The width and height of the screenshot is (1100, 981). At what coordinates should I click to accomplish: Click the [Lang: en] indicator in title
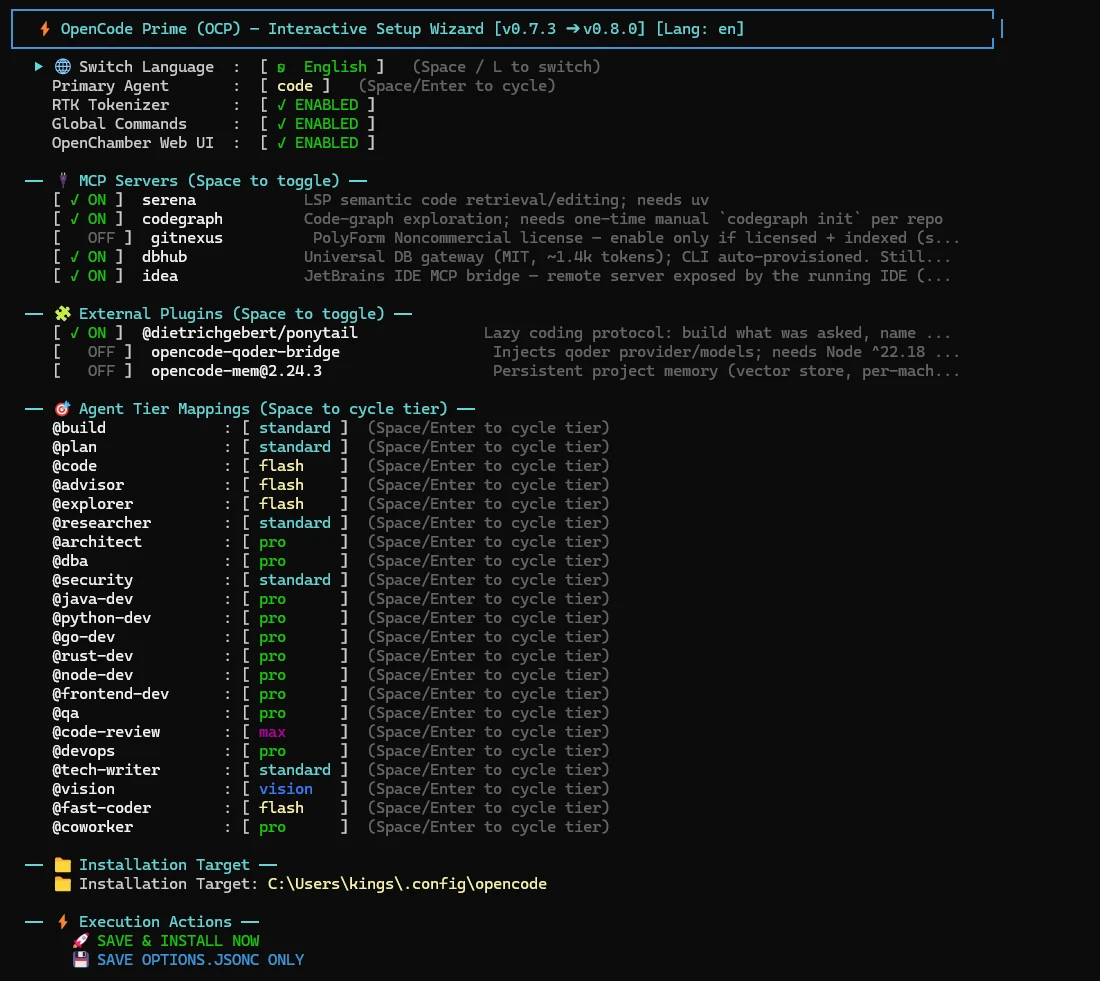[x=699, y=29]
